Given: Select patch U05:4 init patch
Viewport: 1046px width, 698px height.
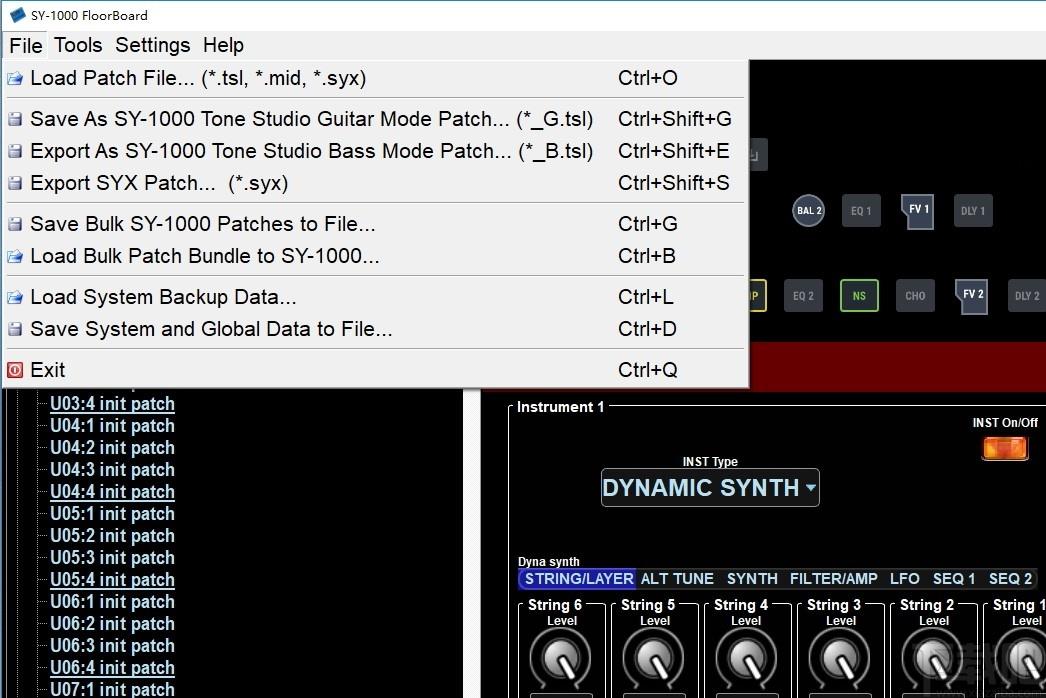Looking at the screenshot, I should pyautogui.click(x=112, y=580).
